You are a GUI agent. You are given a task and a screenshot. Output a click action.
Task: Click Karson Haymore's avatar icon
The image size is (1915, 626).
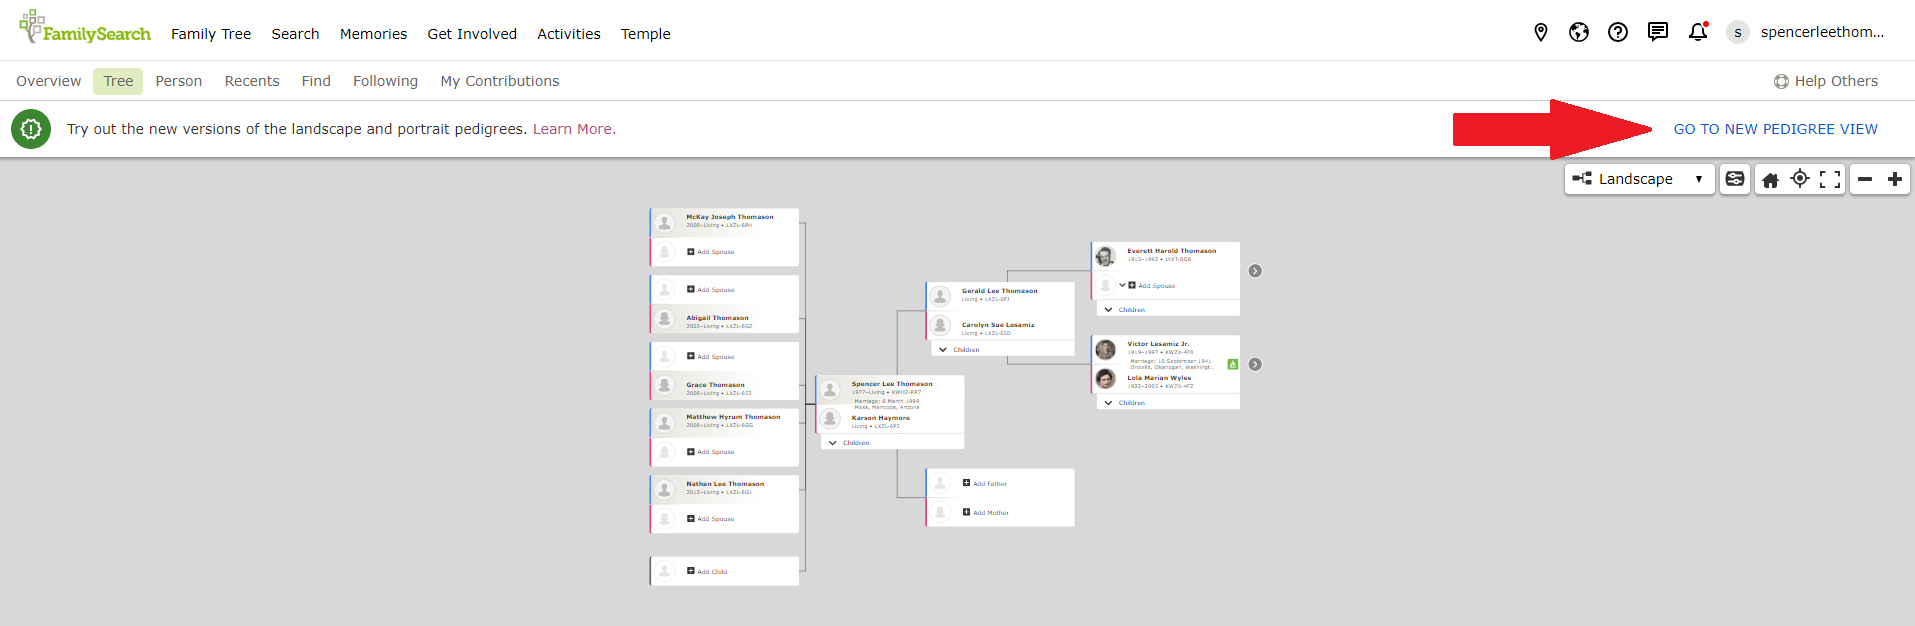[x=830, y=419]
